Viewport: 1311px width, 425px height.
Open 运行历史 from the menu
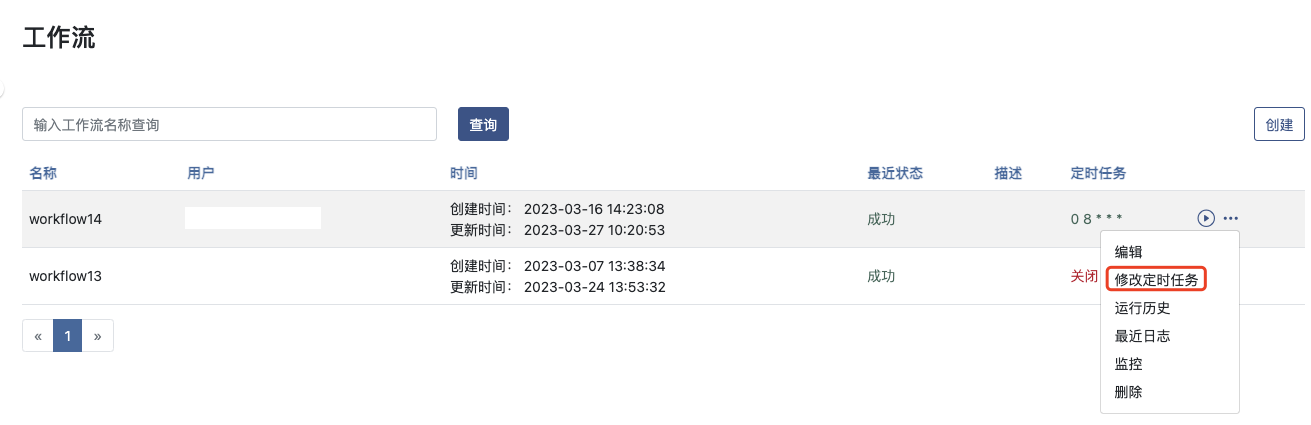pyautogui.click(x=1142, y=308)
